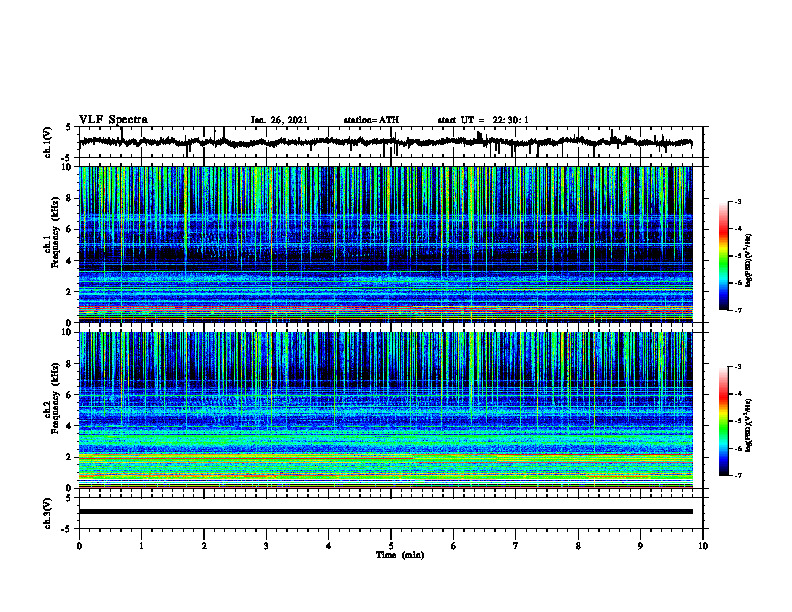Click the ch.1 spectrogram panel

[x=385, y=244]
